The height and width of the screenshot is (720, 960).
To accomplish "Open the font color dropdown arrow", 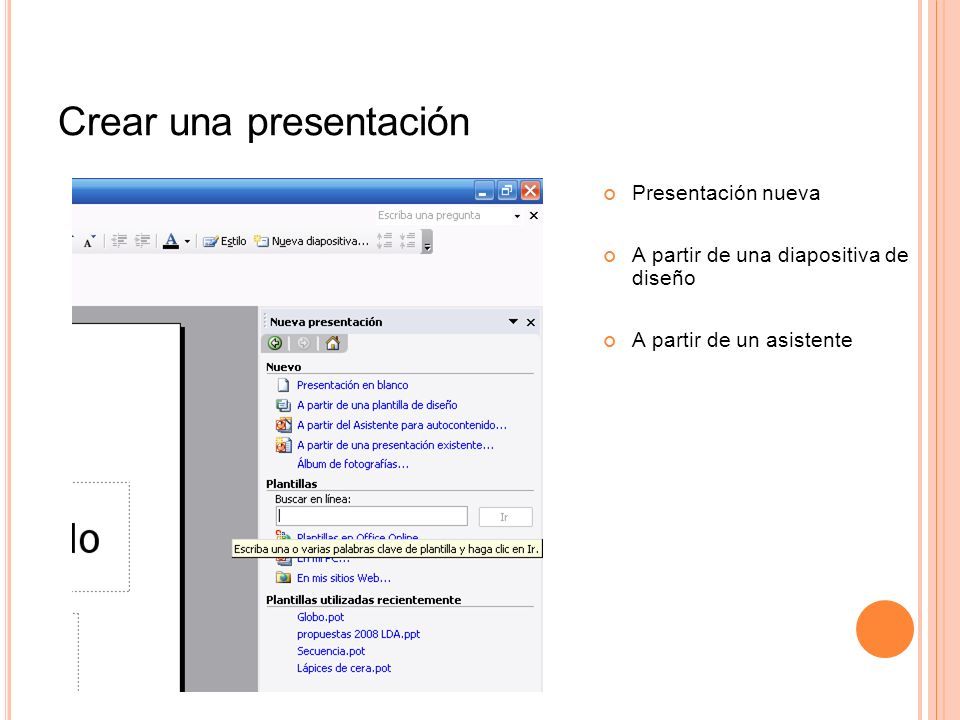I will tap(187, 241).
